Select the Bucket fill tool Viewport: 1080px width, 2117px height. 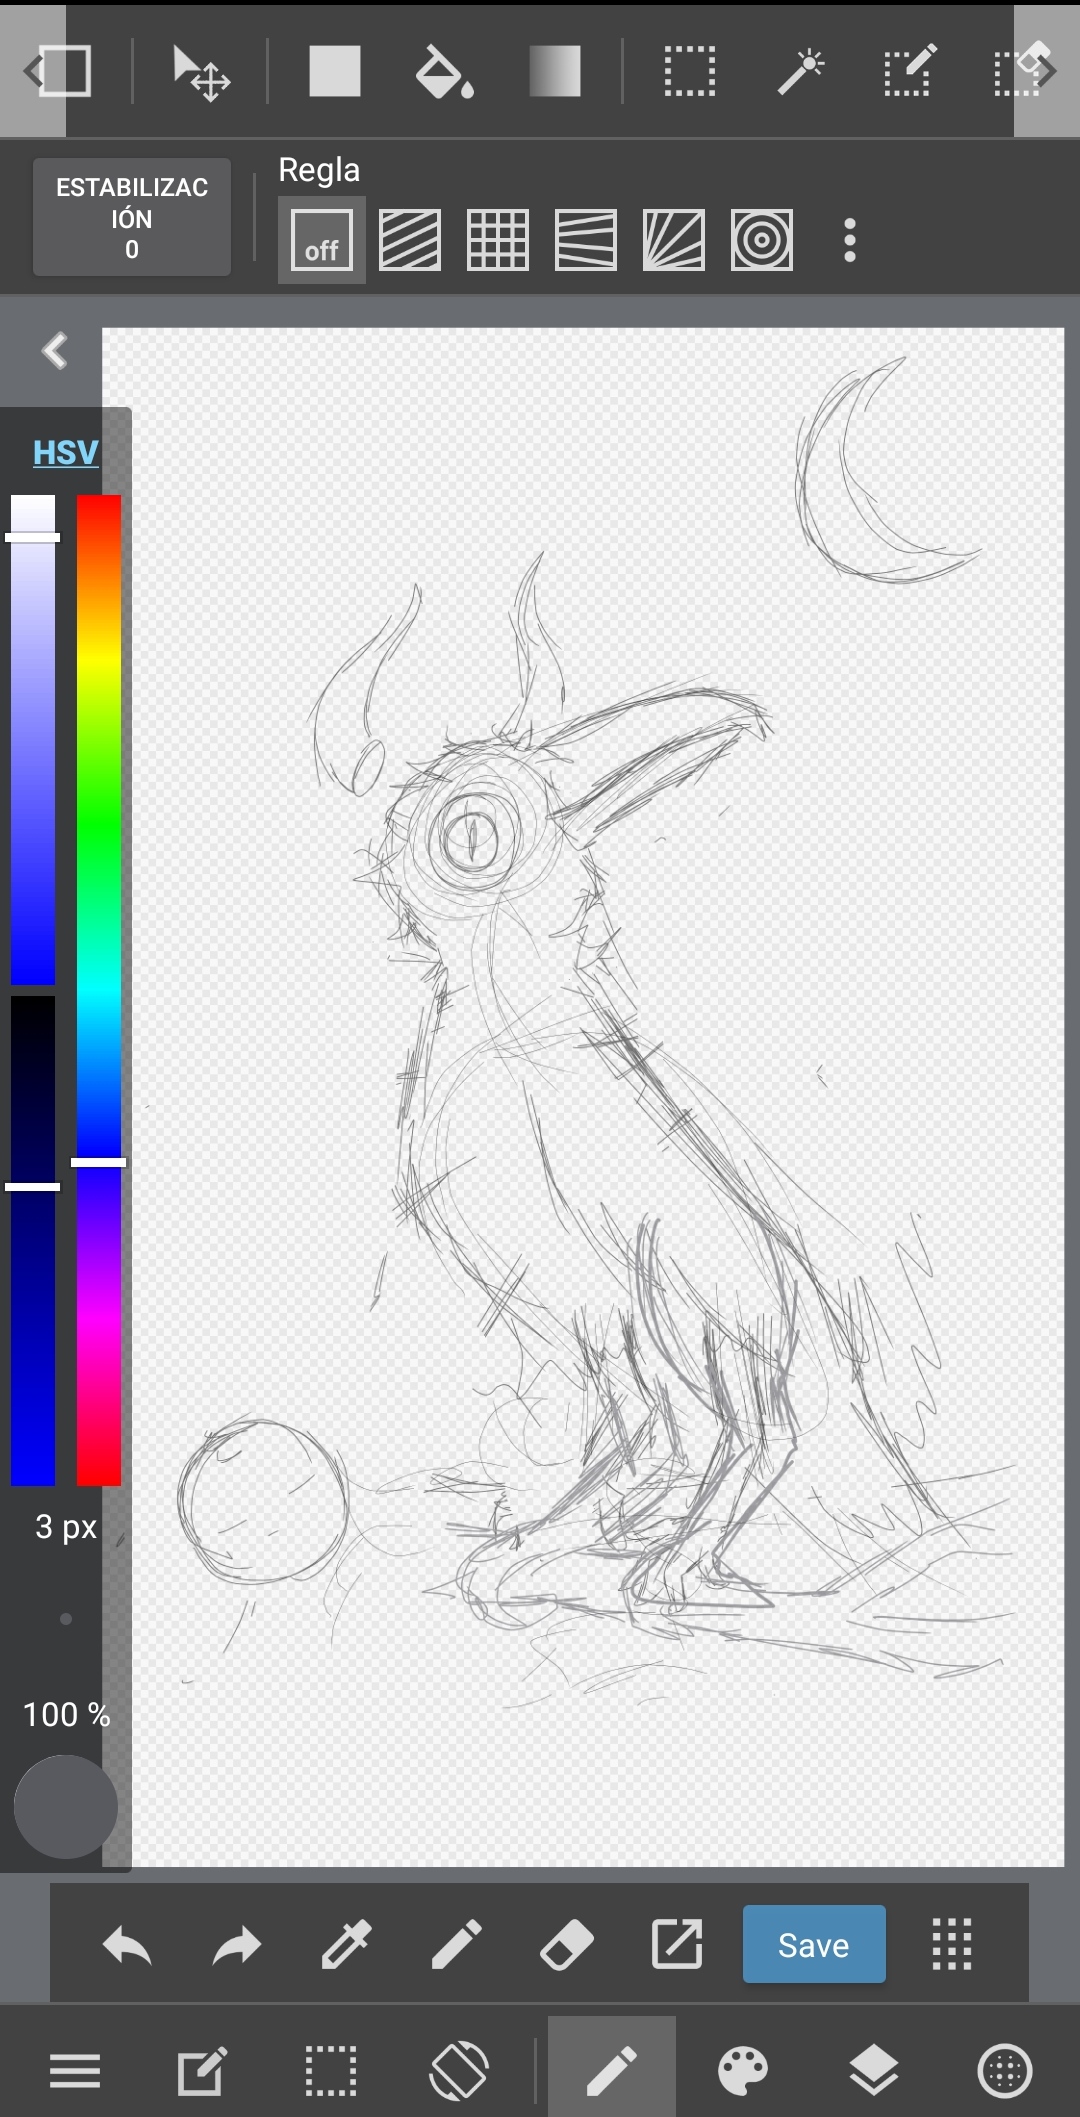coord(444,72)
